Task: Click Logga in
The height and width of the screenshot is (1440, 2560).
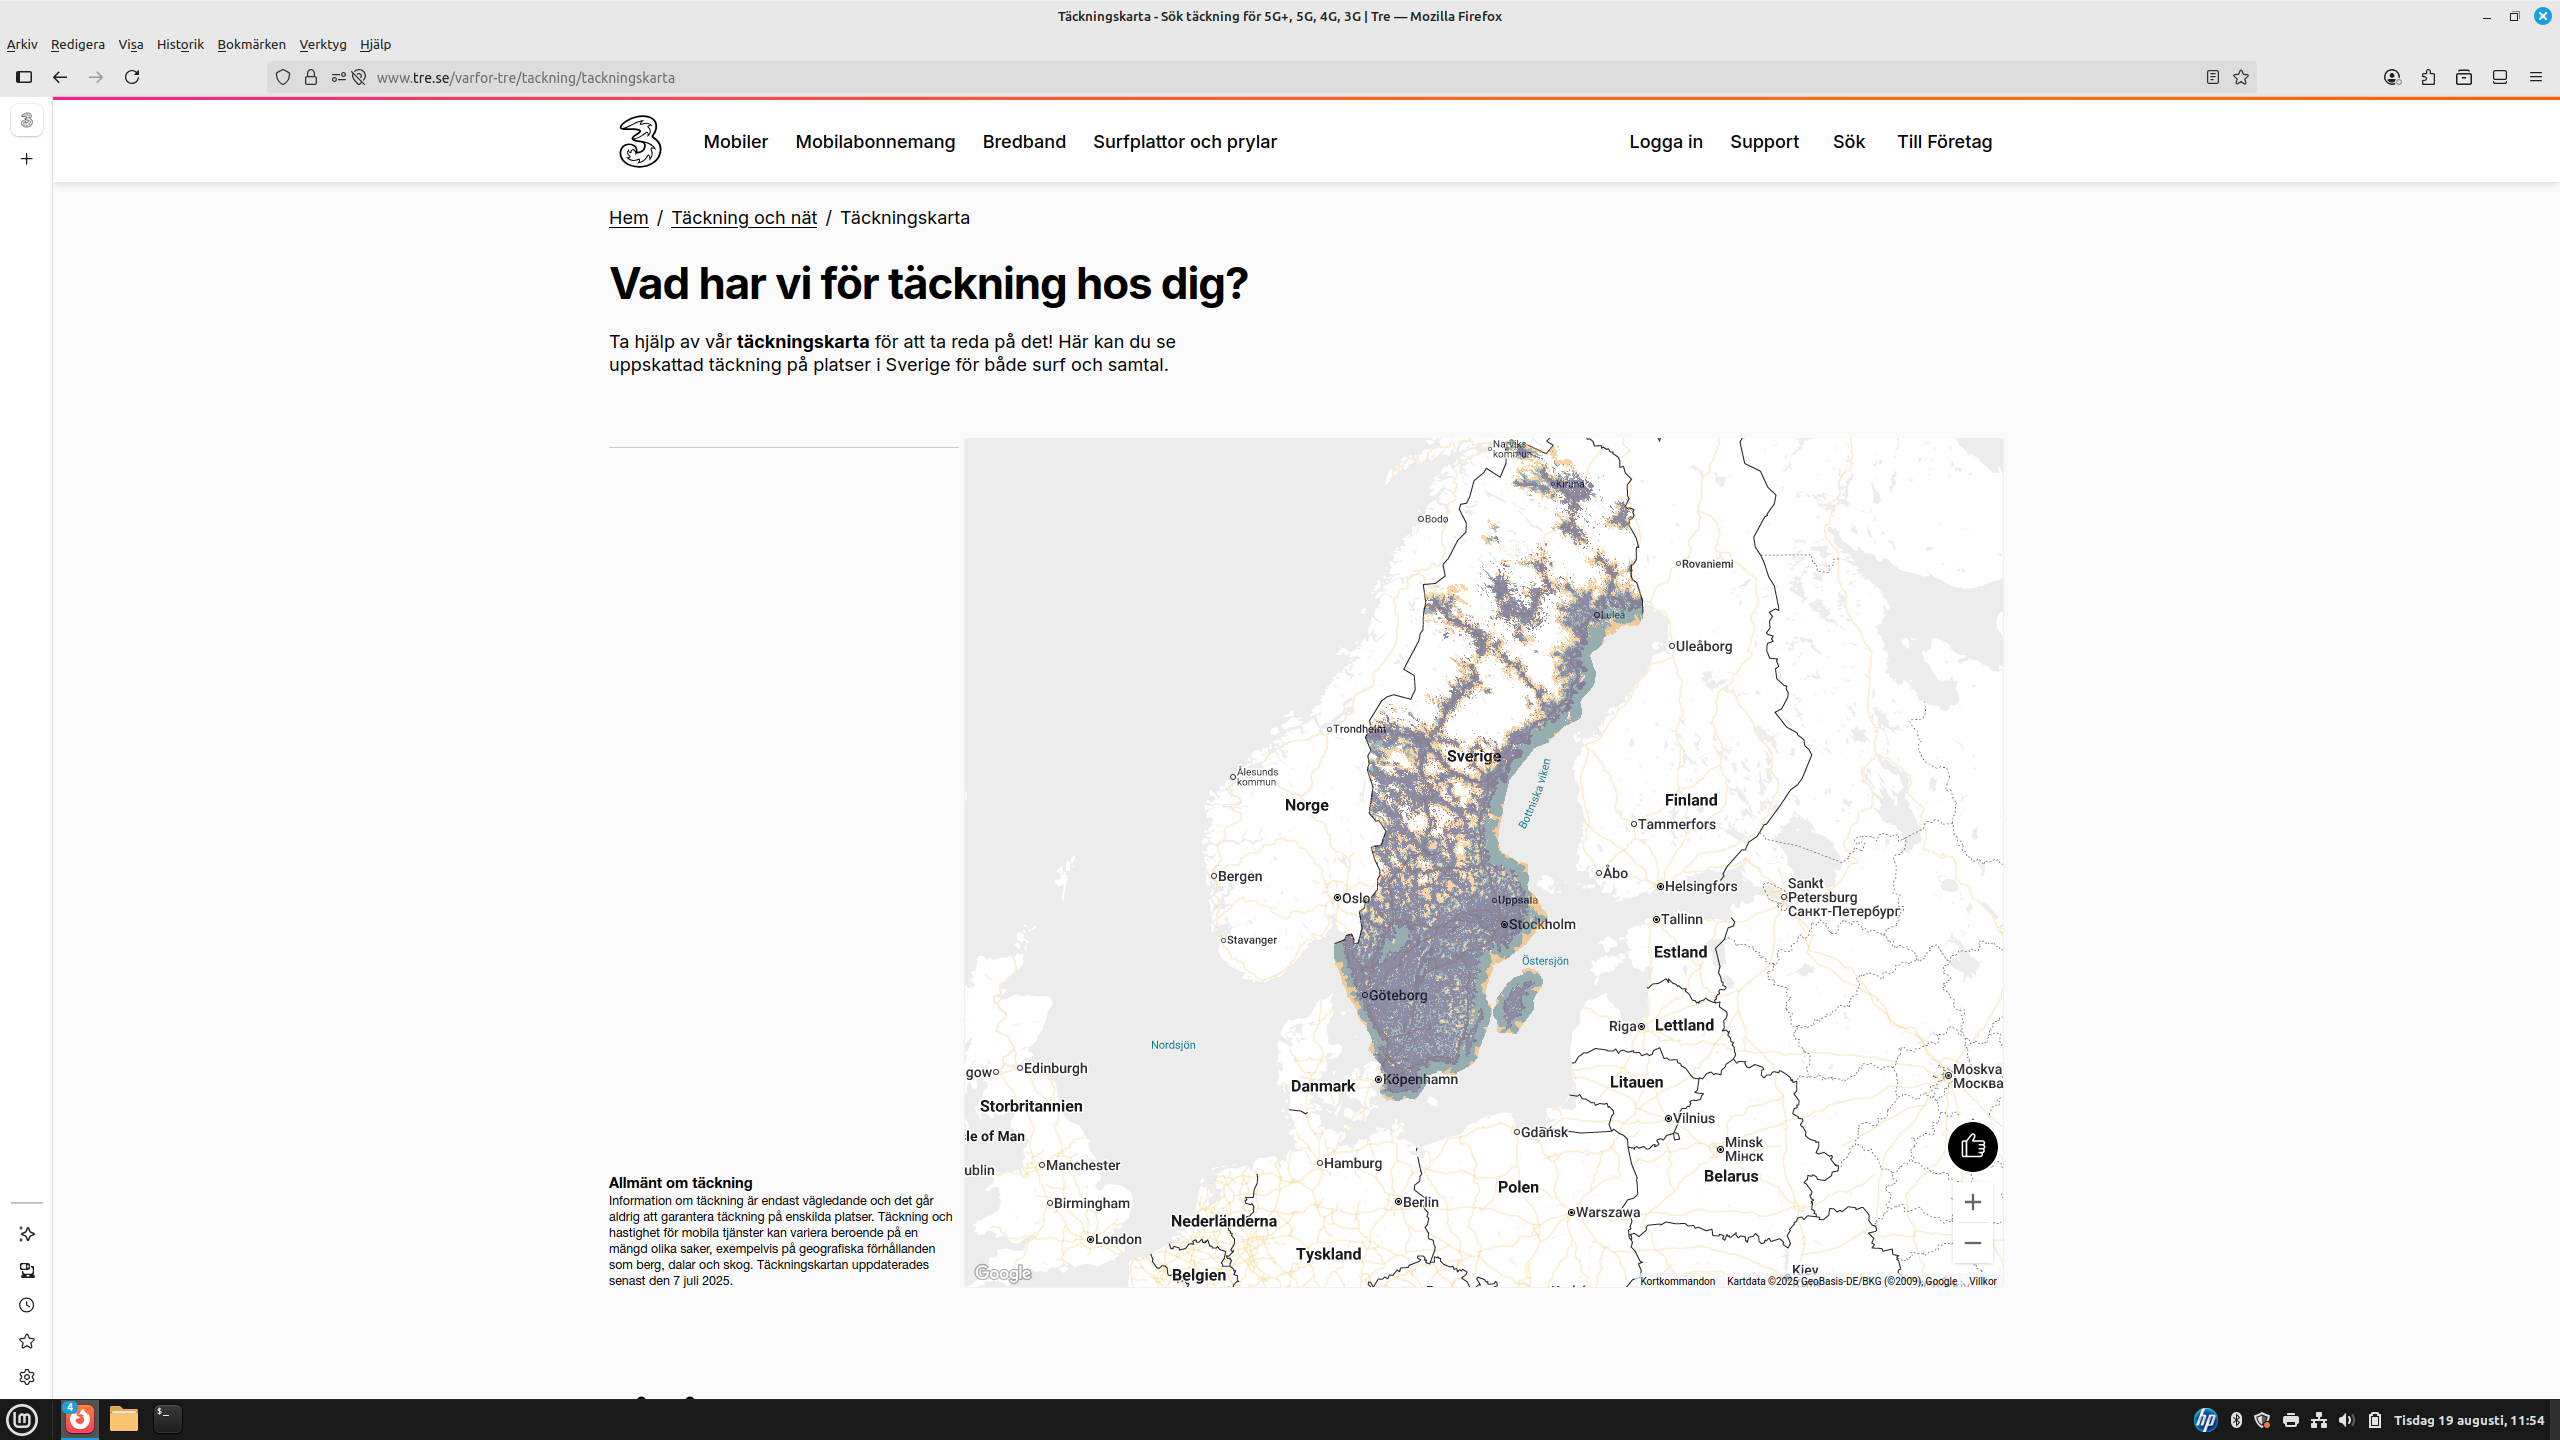Action: click(x=1666, y=142)
